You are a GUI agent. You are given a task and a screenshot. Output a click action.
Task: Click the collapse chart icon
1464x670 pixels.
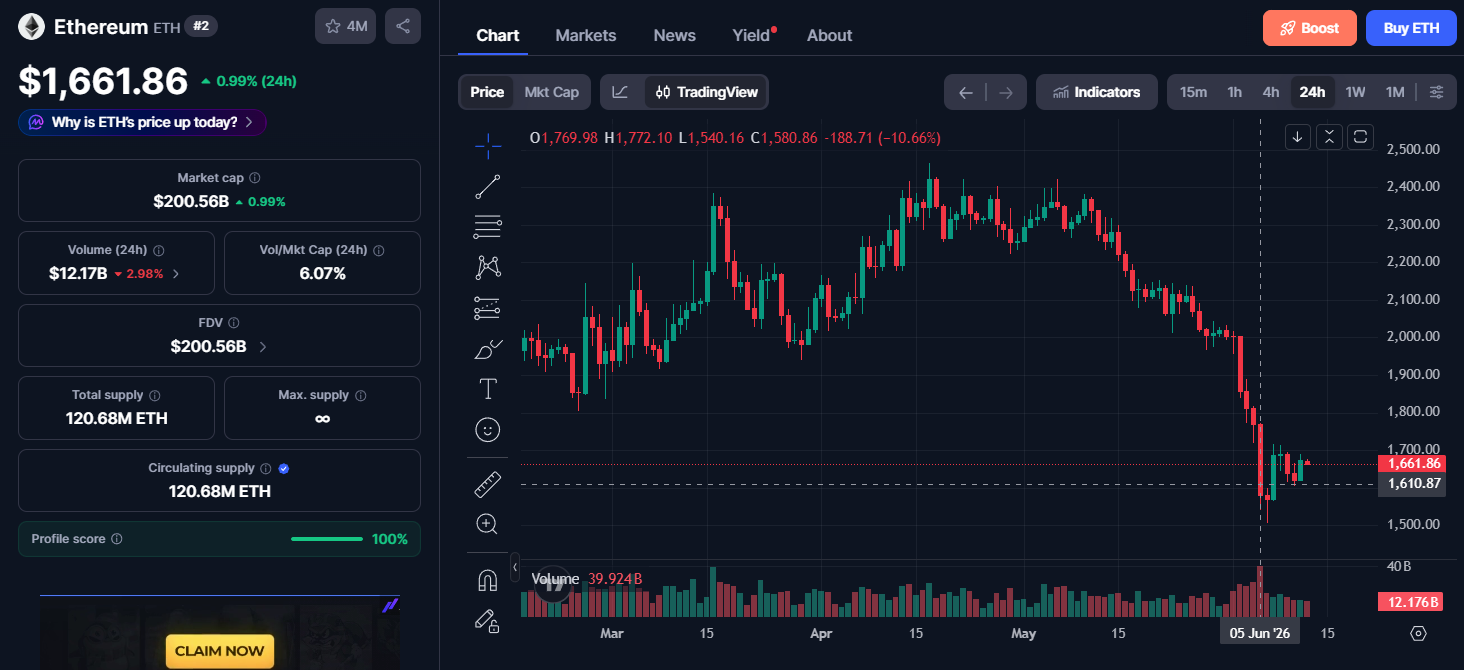click(1329, 136)
